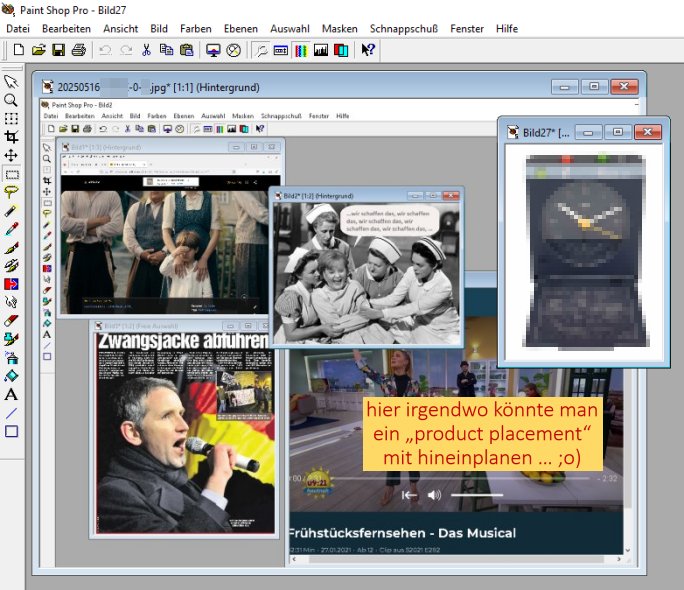Select the Eraser tool in tool palette
The width and height of the screenshot is (684, 590).
pos(11,321)
